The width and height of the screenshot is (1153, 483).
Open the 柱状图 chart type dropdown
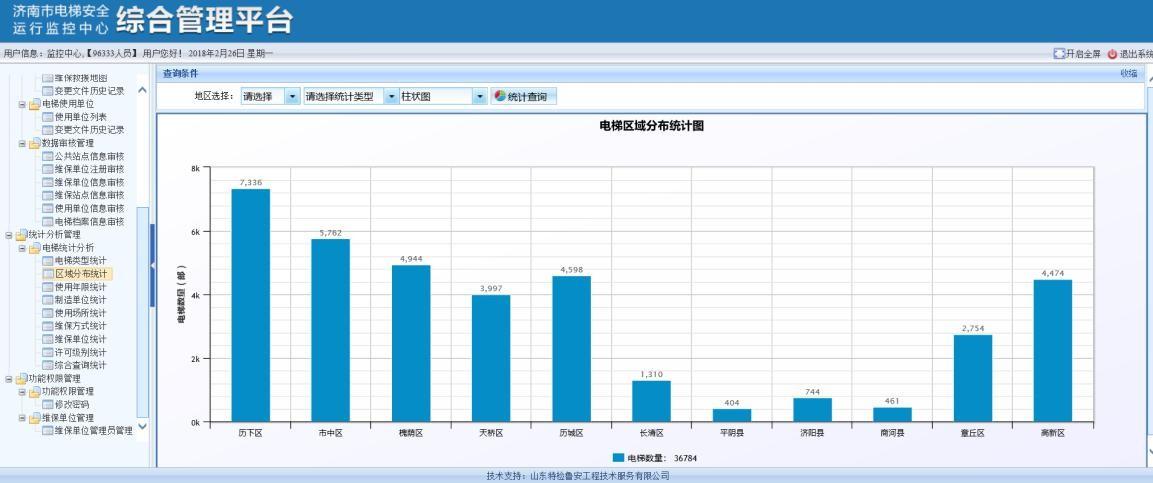(480, 97)
